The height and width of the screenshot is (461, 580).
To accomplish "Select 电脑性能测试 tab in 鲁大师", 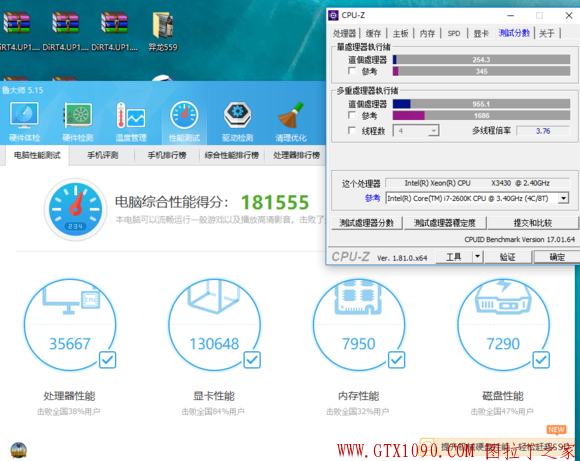I will [37, 155].
